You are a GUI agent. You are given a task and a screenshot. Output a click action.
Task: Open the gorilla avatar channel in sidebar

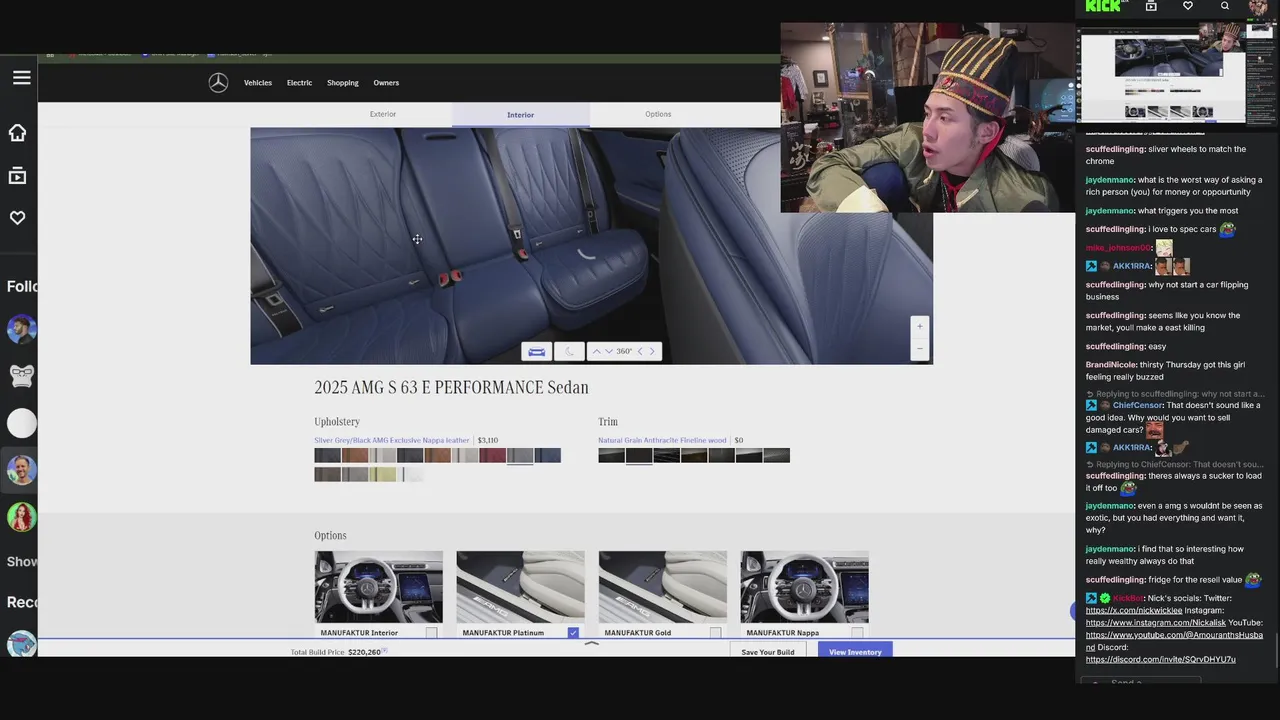(21, 376)
